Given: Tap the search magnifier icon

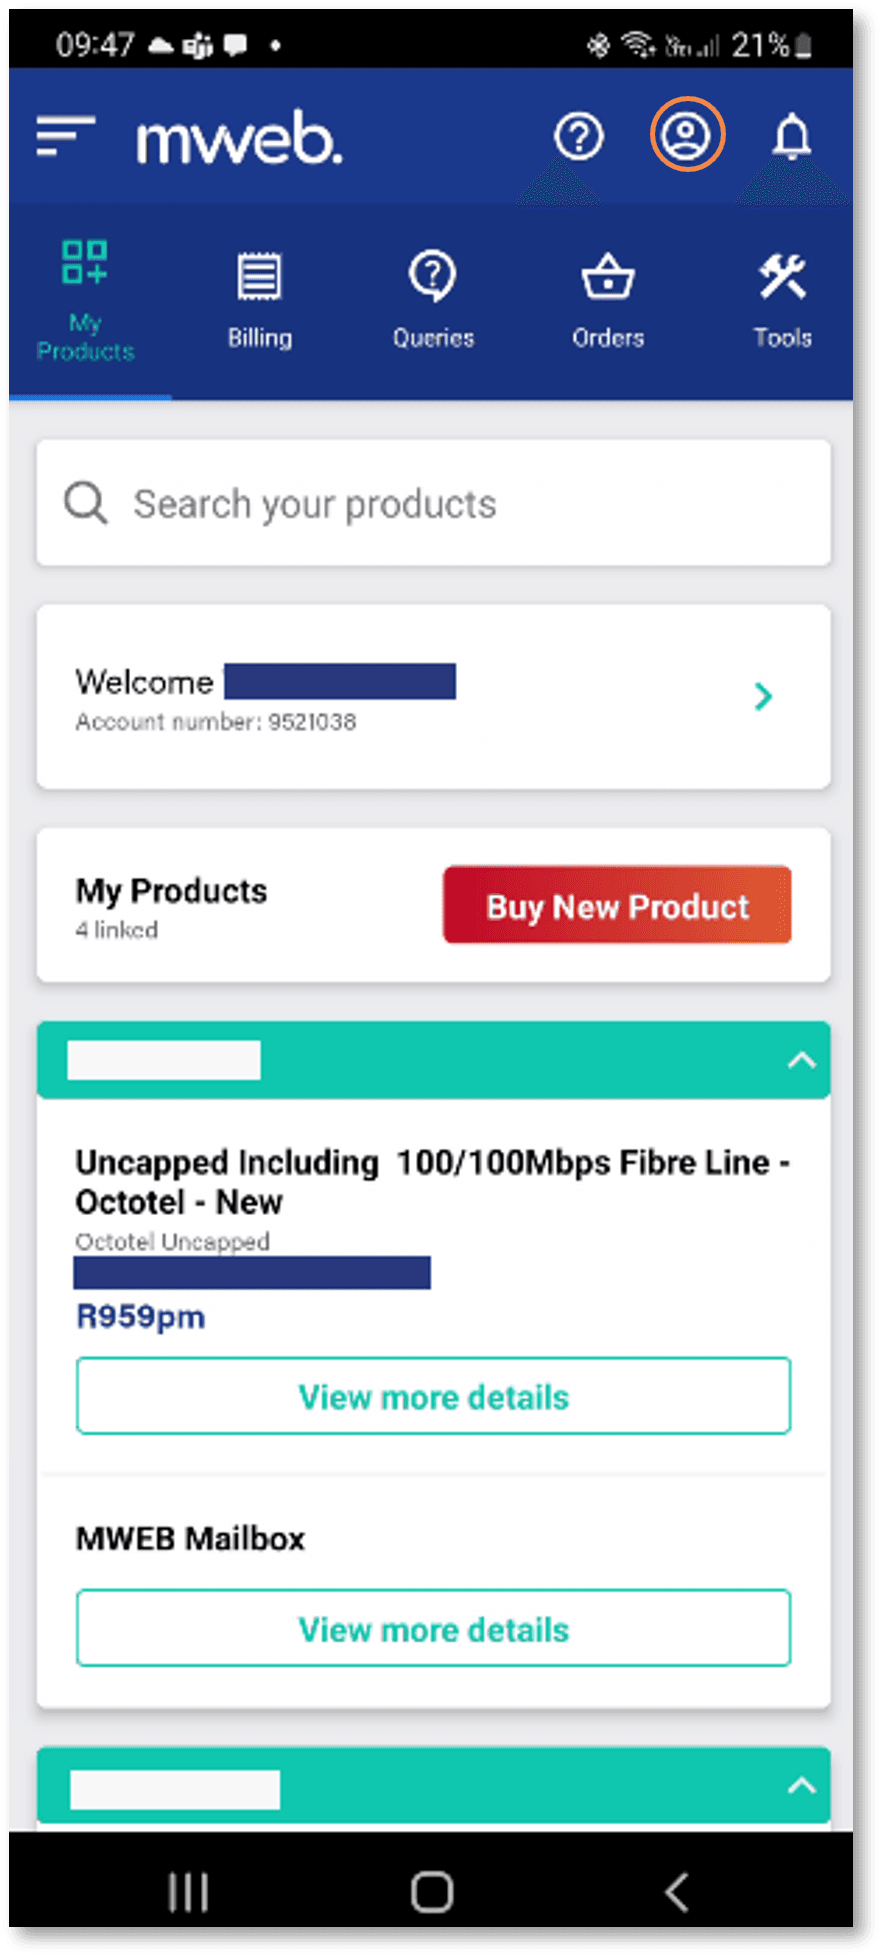Looking at the screenshot, I should (x=85, y=503).
